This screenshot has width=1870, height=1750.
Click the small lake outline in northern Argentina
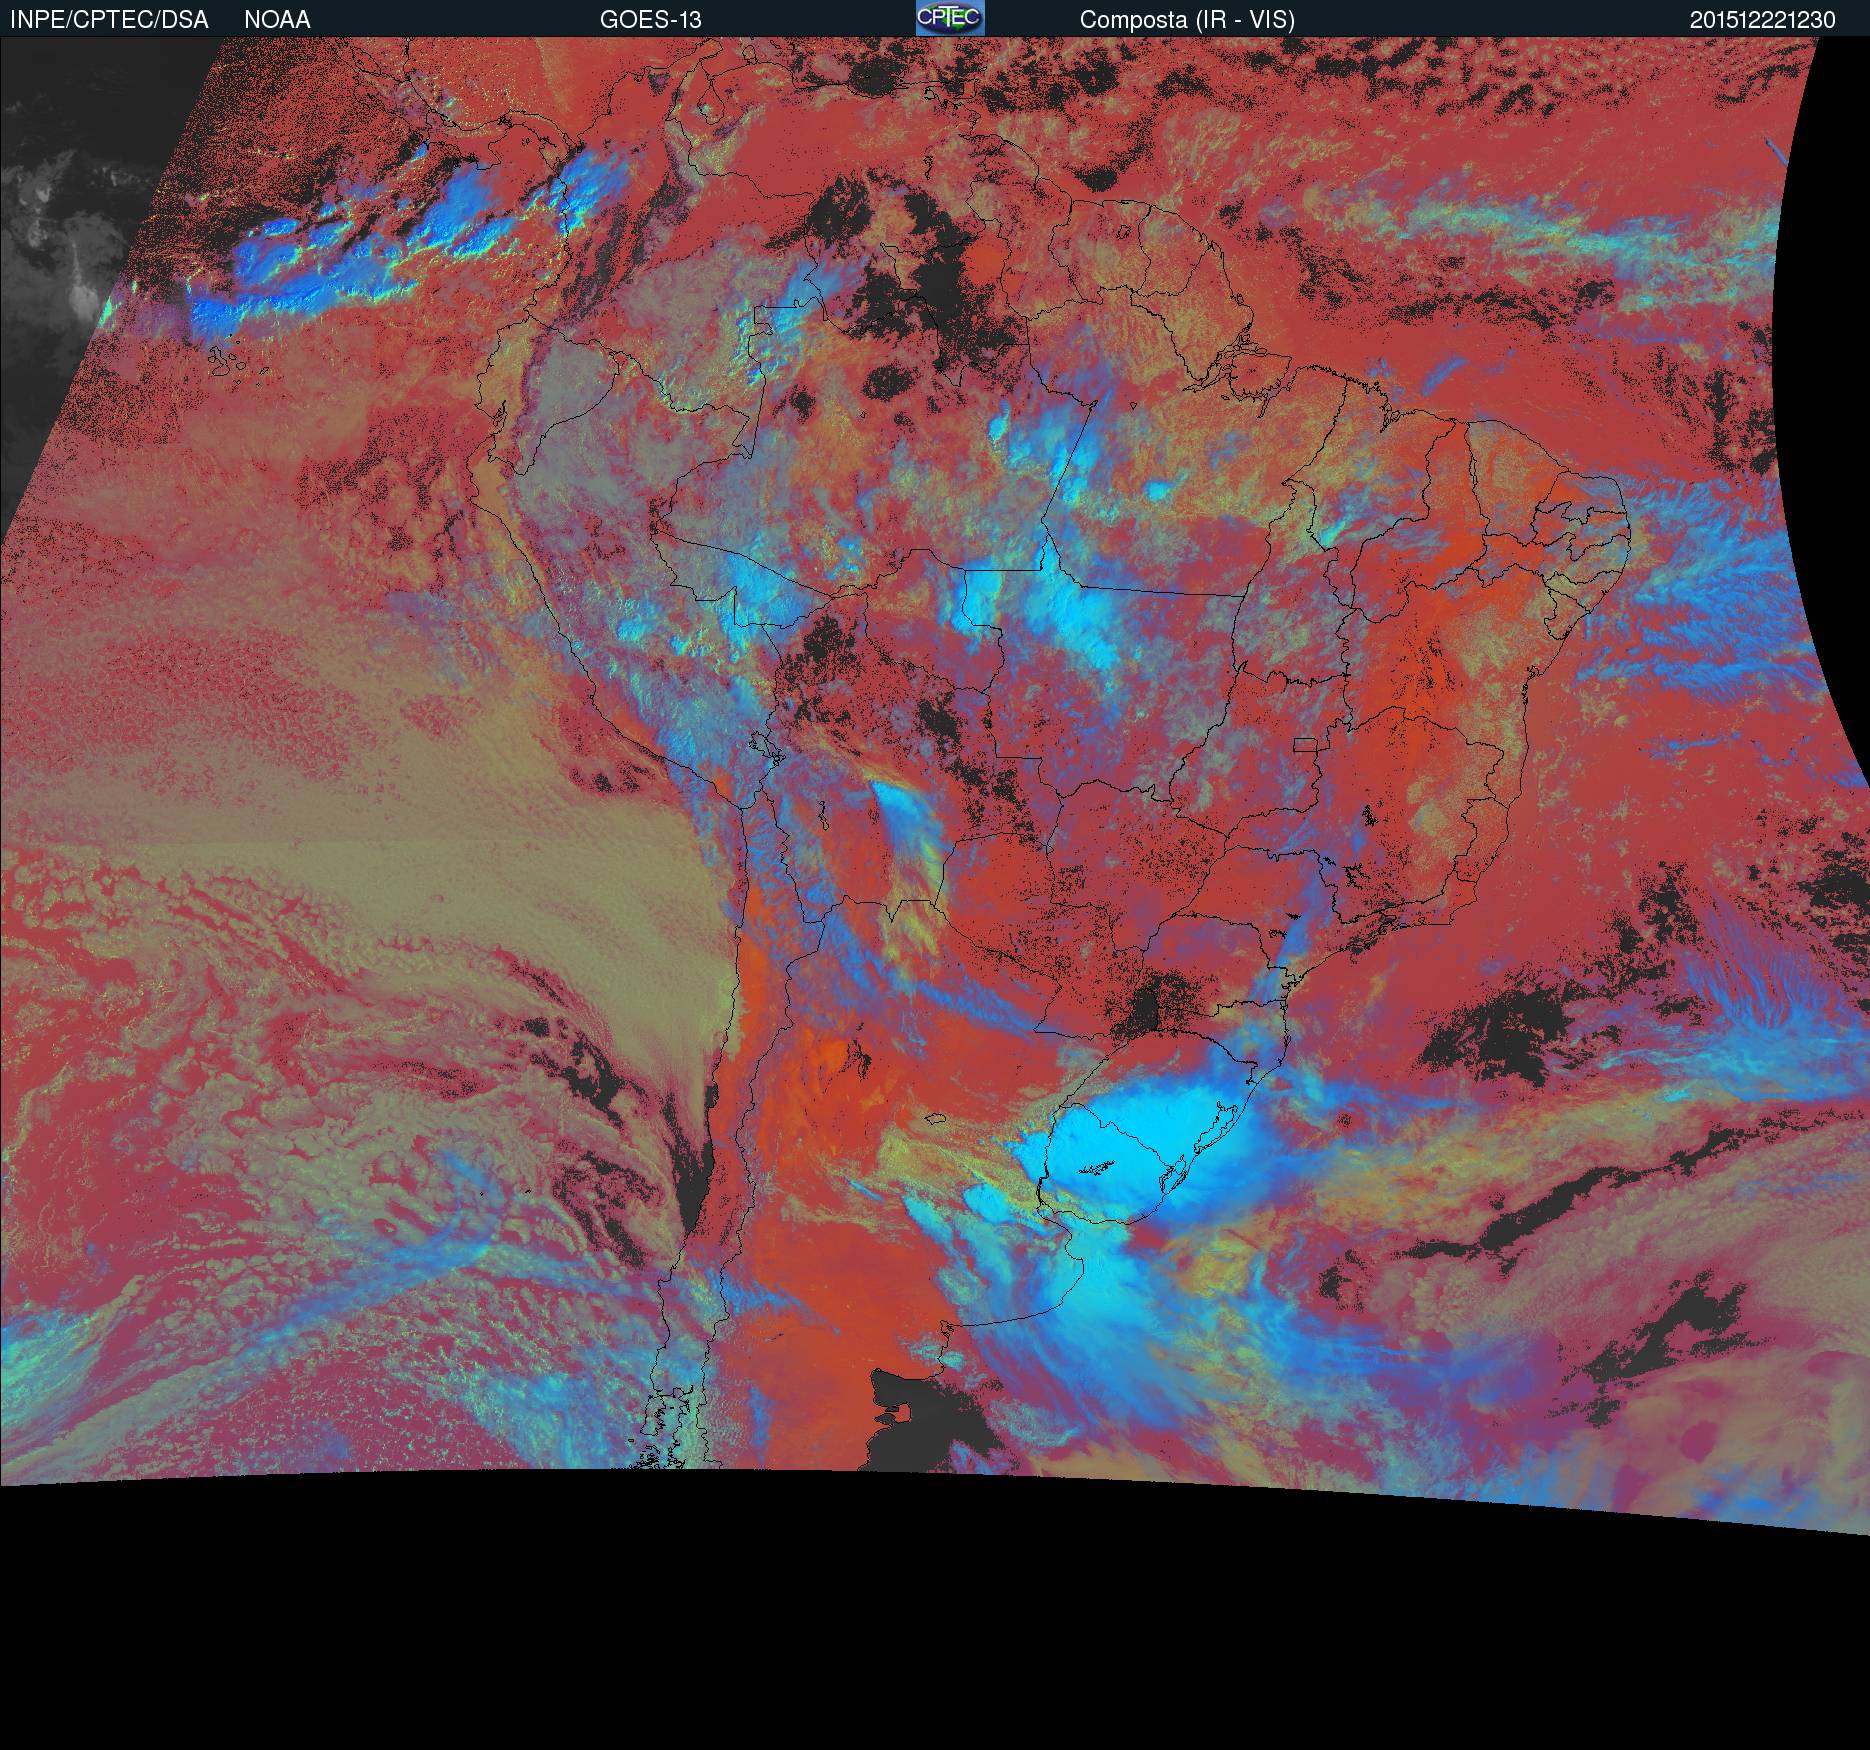click(936, 1119)
